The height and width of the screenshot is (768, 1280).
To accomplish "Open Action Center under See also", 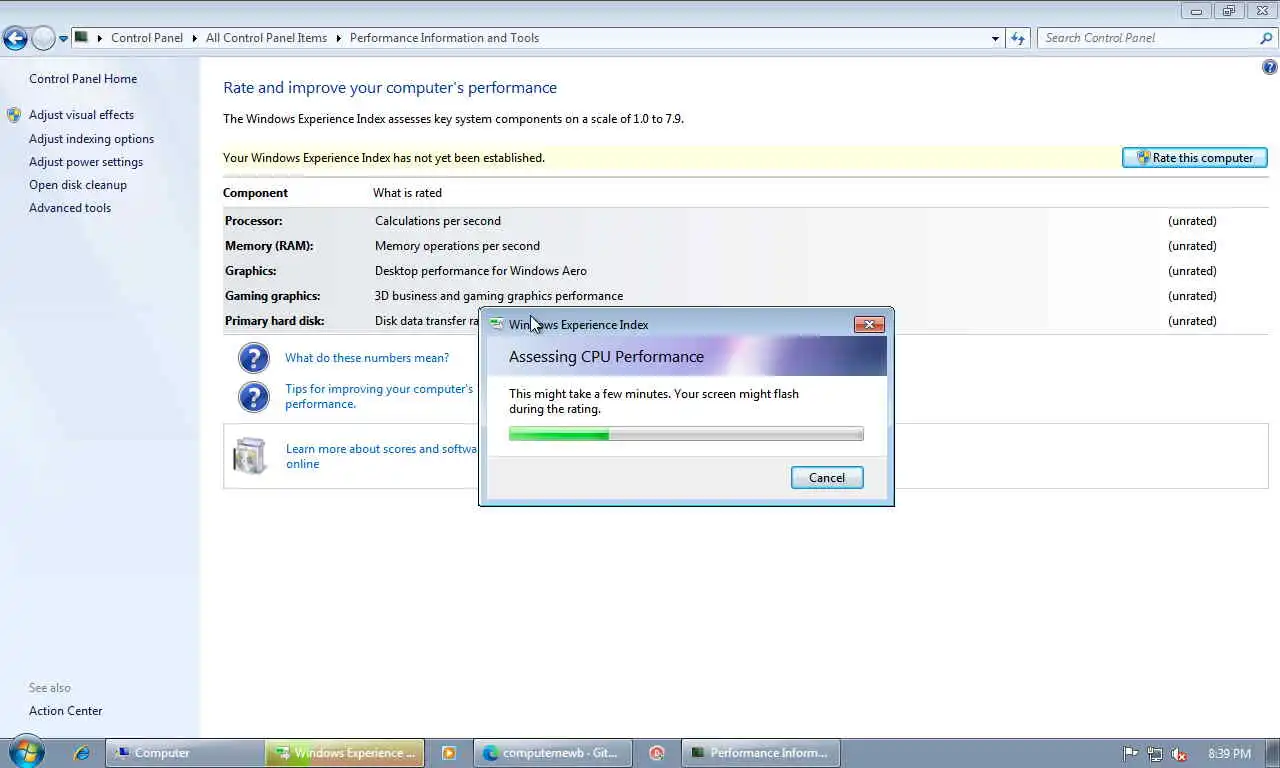I will (x=66, y=711).
